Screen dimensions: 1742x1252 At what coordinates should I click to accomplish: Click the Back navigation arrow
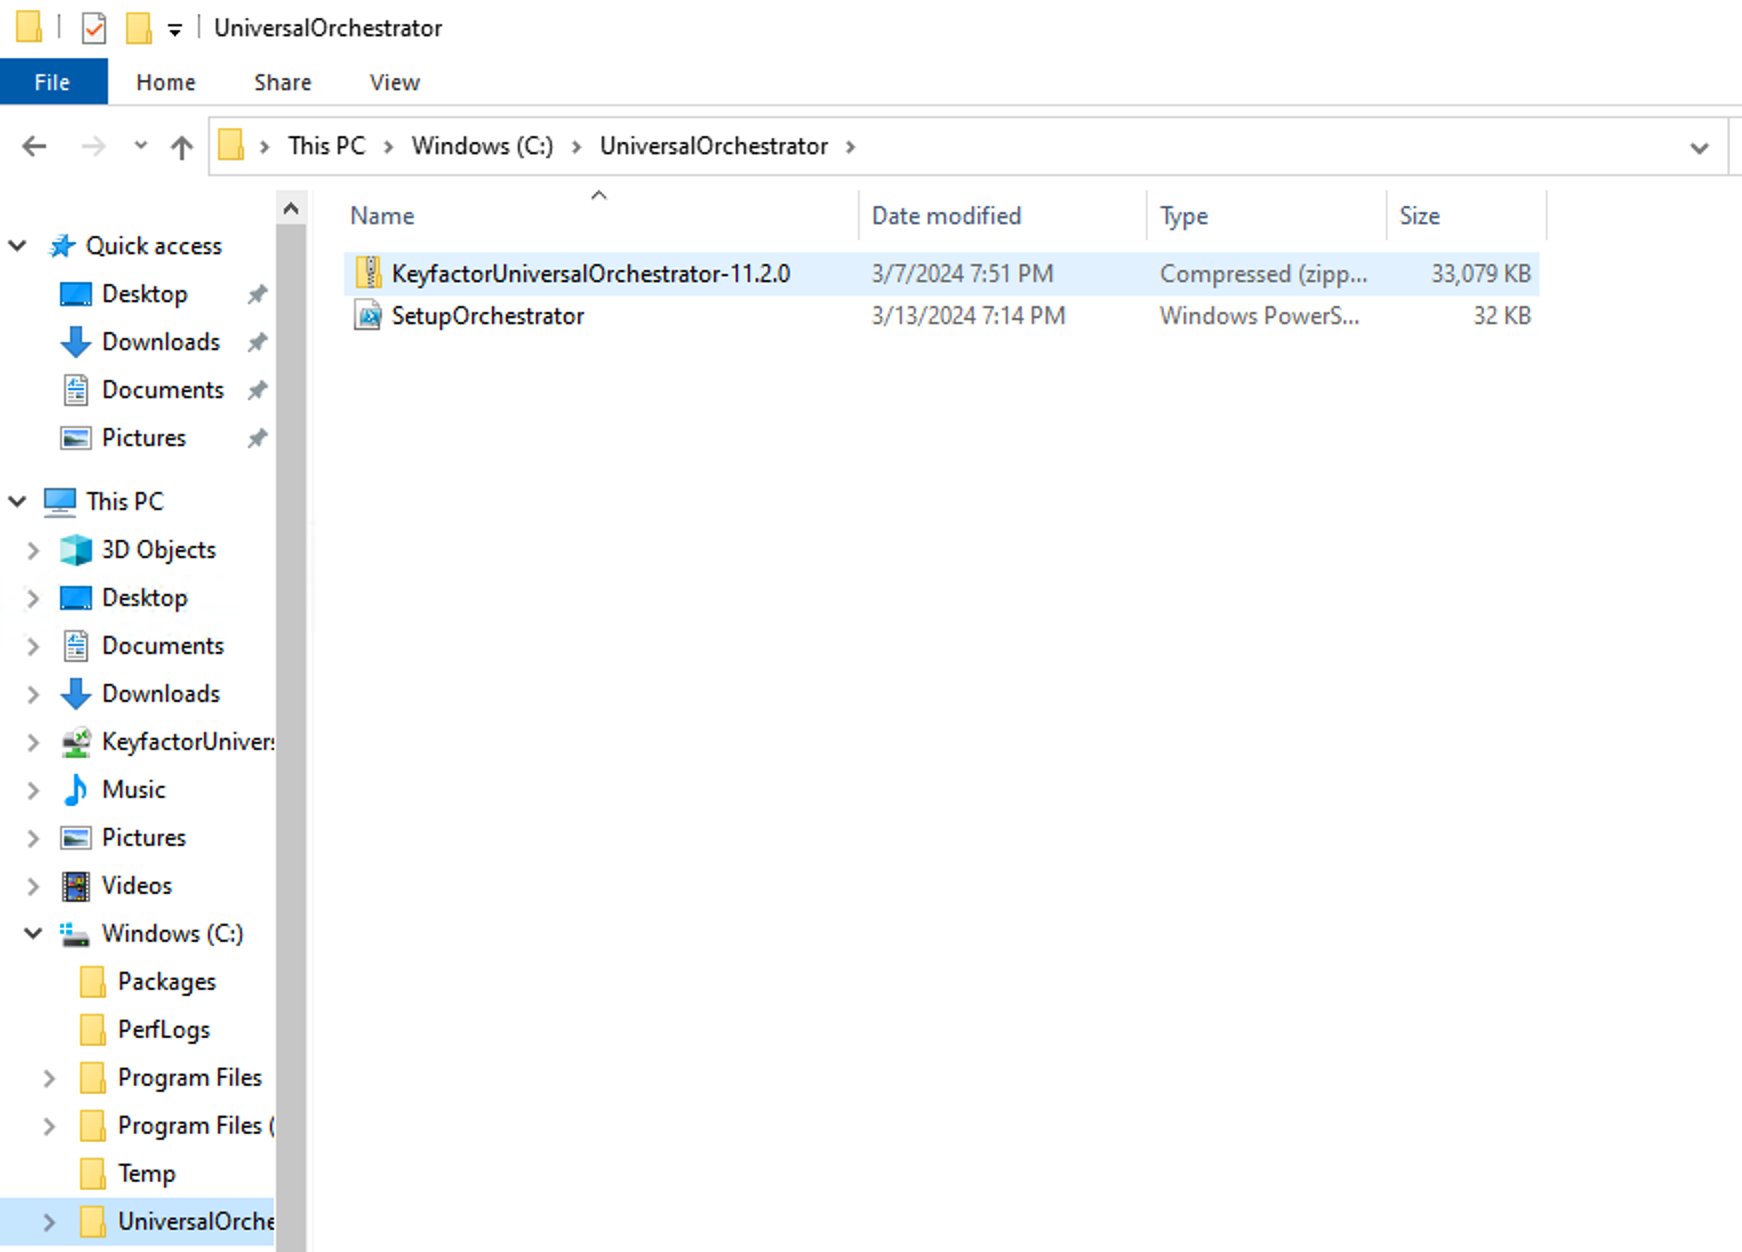[34, 147]
